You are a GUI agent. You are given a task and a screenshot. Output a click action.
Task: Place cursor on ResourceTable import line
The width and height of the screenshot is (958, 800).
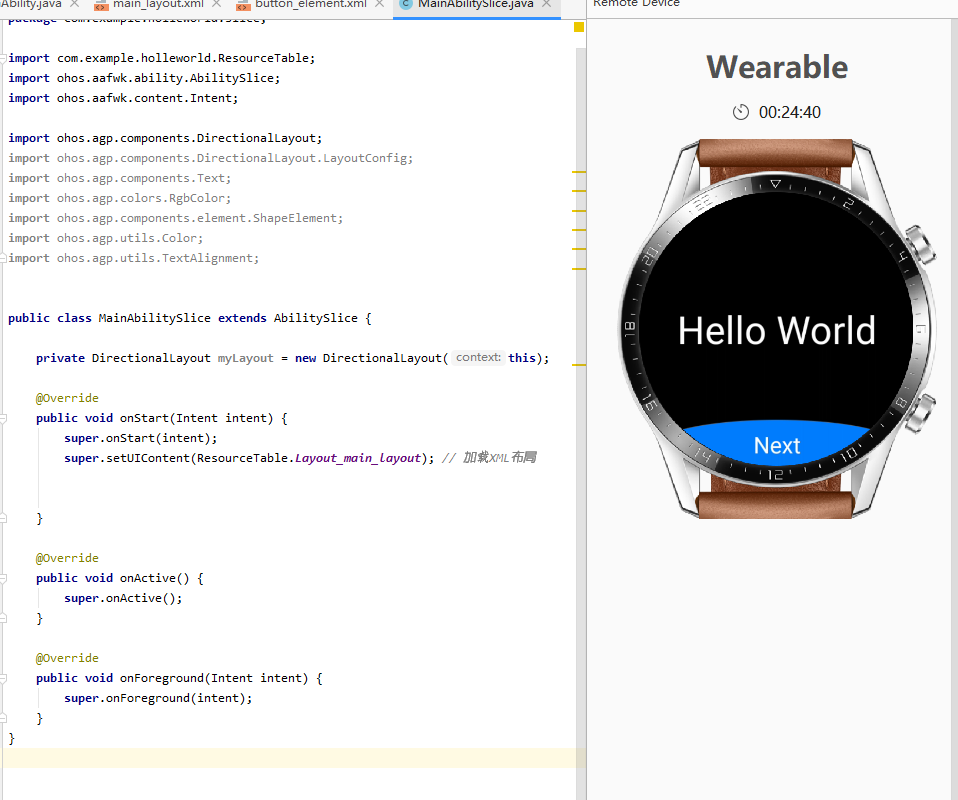tap(161, 58)
